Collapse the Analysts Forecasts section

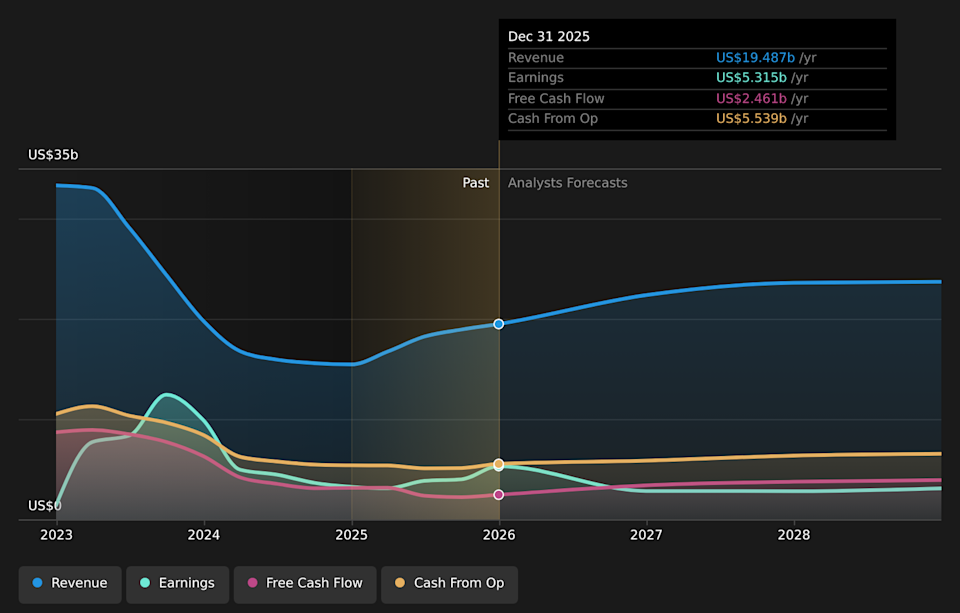point(567,182)
